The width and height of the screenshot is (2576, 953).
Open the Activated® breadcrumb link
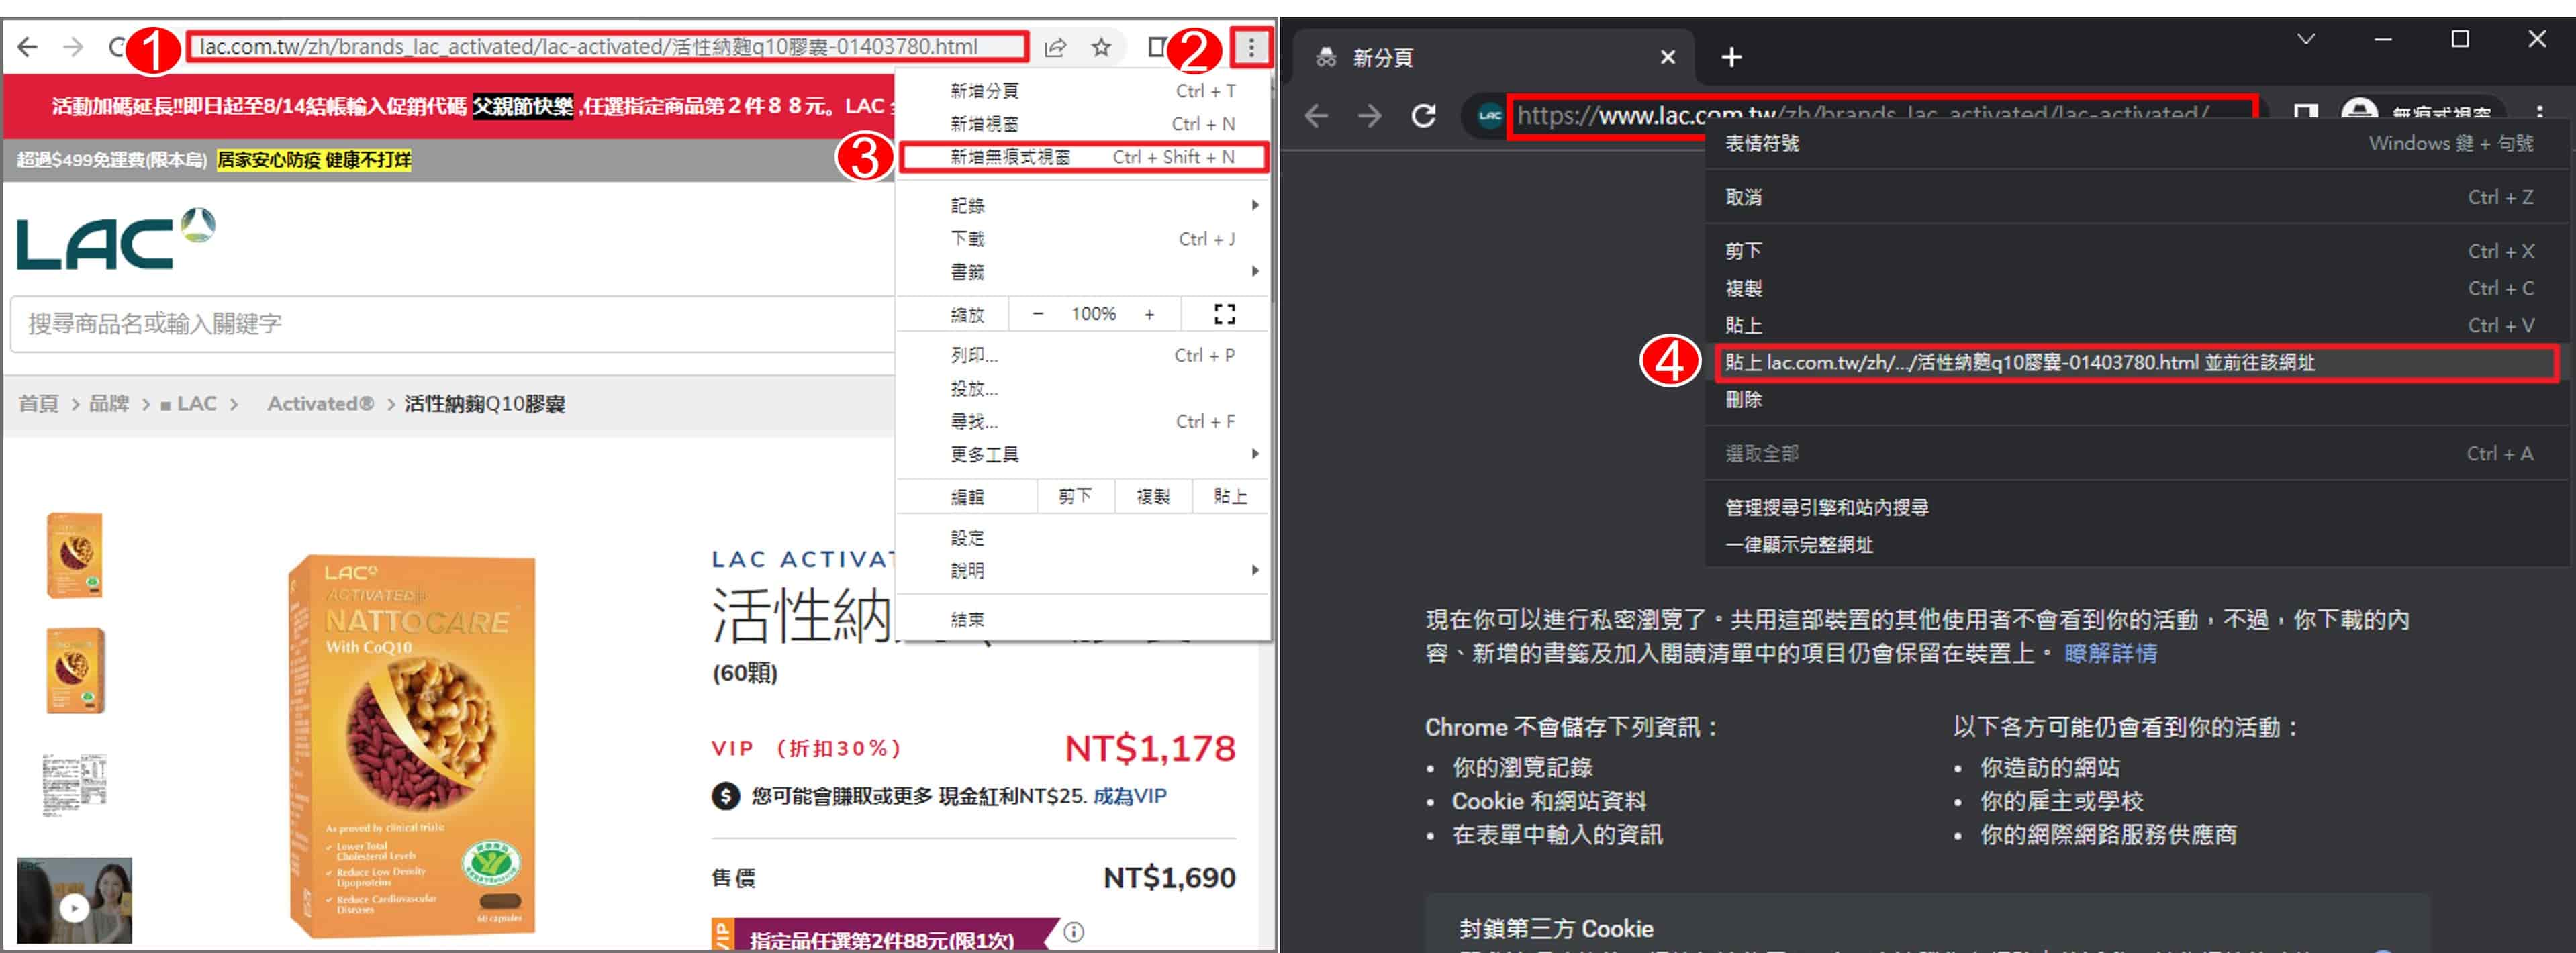coord(320,403)
